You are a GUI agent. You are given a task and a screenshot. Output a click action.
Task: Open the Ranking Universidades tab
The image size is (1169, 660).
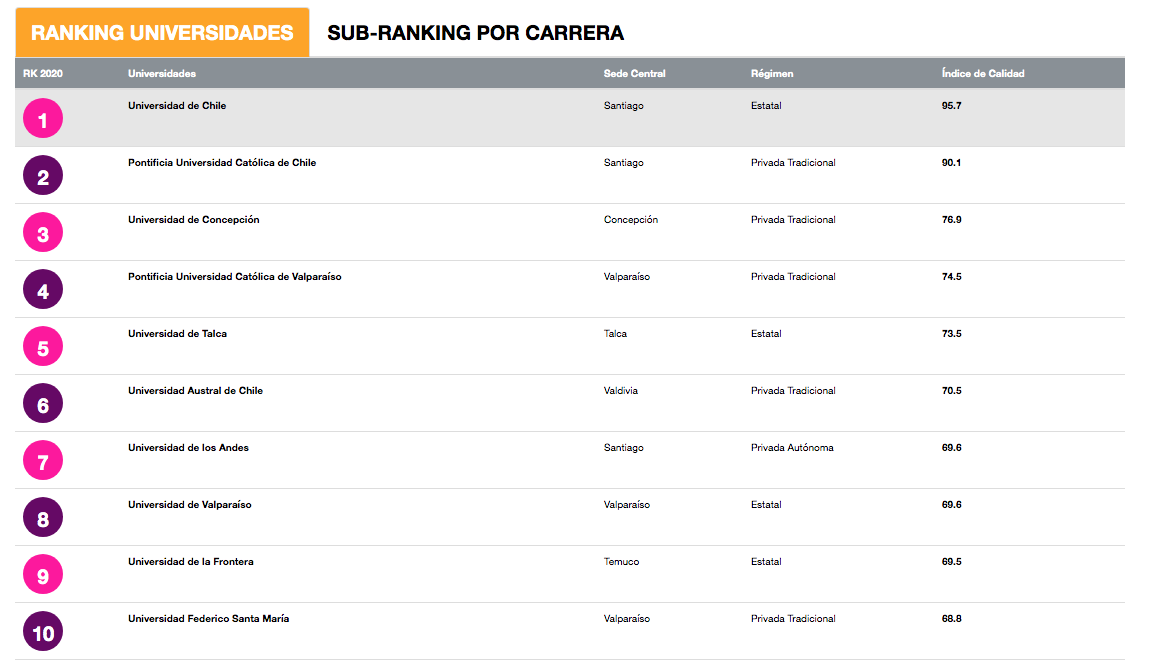coord(162,33)
